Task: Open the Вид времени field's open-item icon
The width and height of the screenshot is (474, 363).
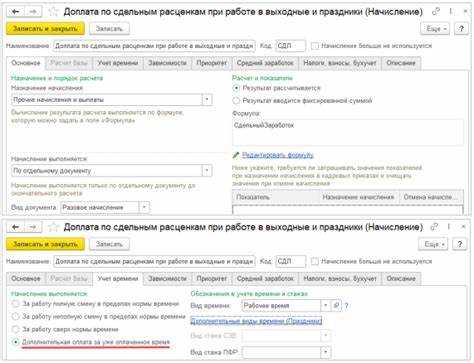Action: pos(336,305)
